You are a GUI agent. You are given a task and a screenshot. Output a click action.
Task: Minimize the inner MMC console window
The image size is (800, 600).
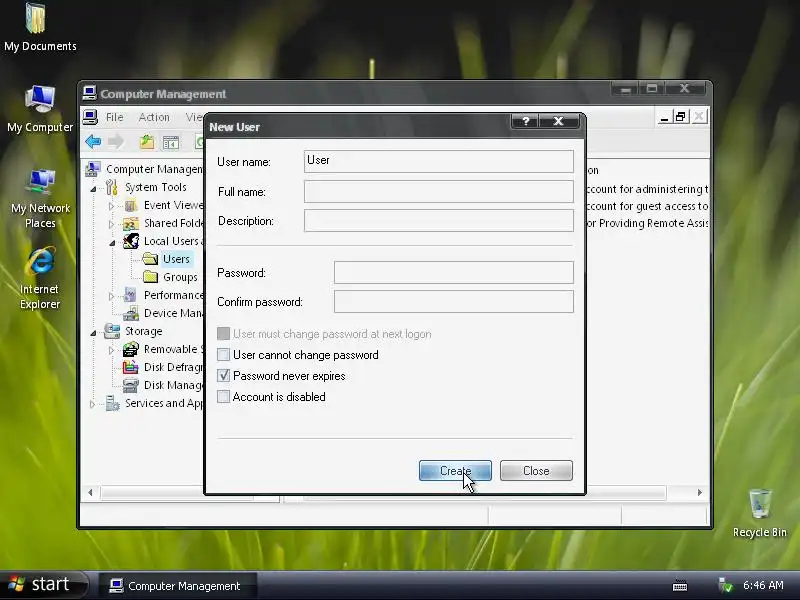coord(664,117)
